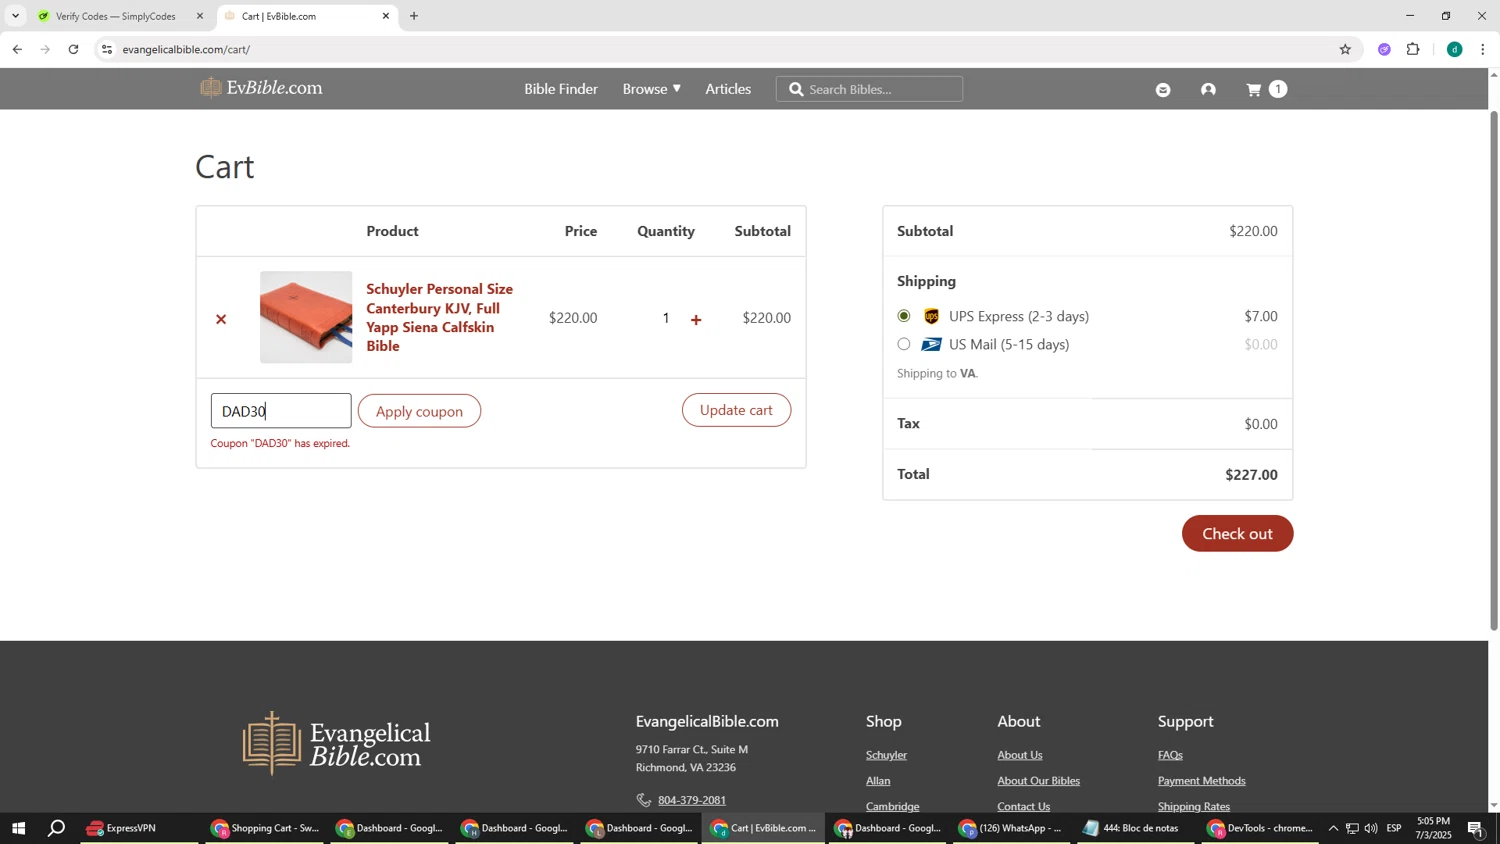Open the Bible Finder menu item
1500x844 pixels.
pos(560,89)
